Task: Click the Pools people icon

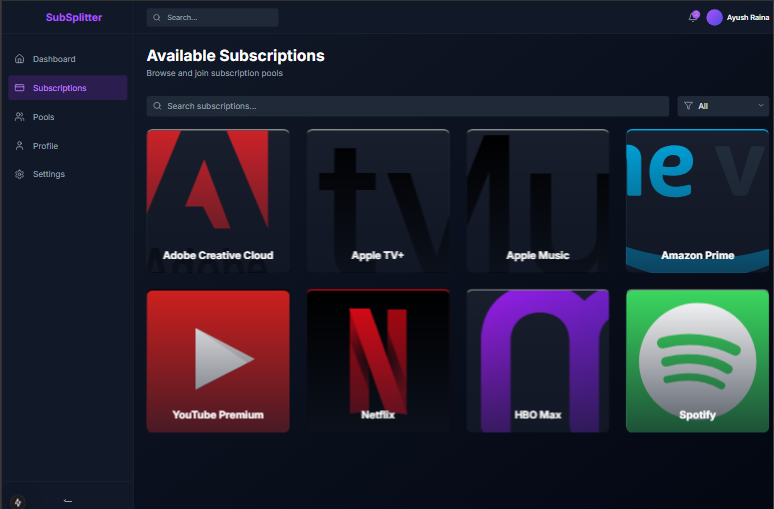Action: point(20,117)
